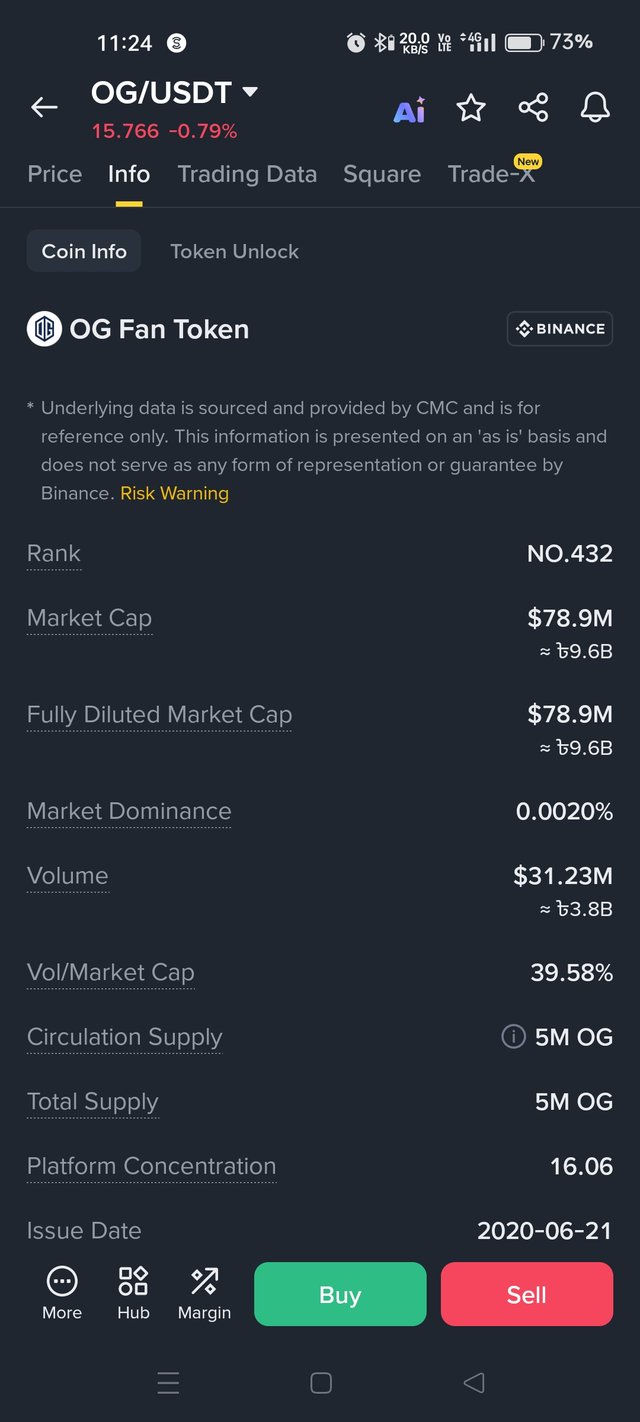Open the AI assistant icon

pos(409,109)
